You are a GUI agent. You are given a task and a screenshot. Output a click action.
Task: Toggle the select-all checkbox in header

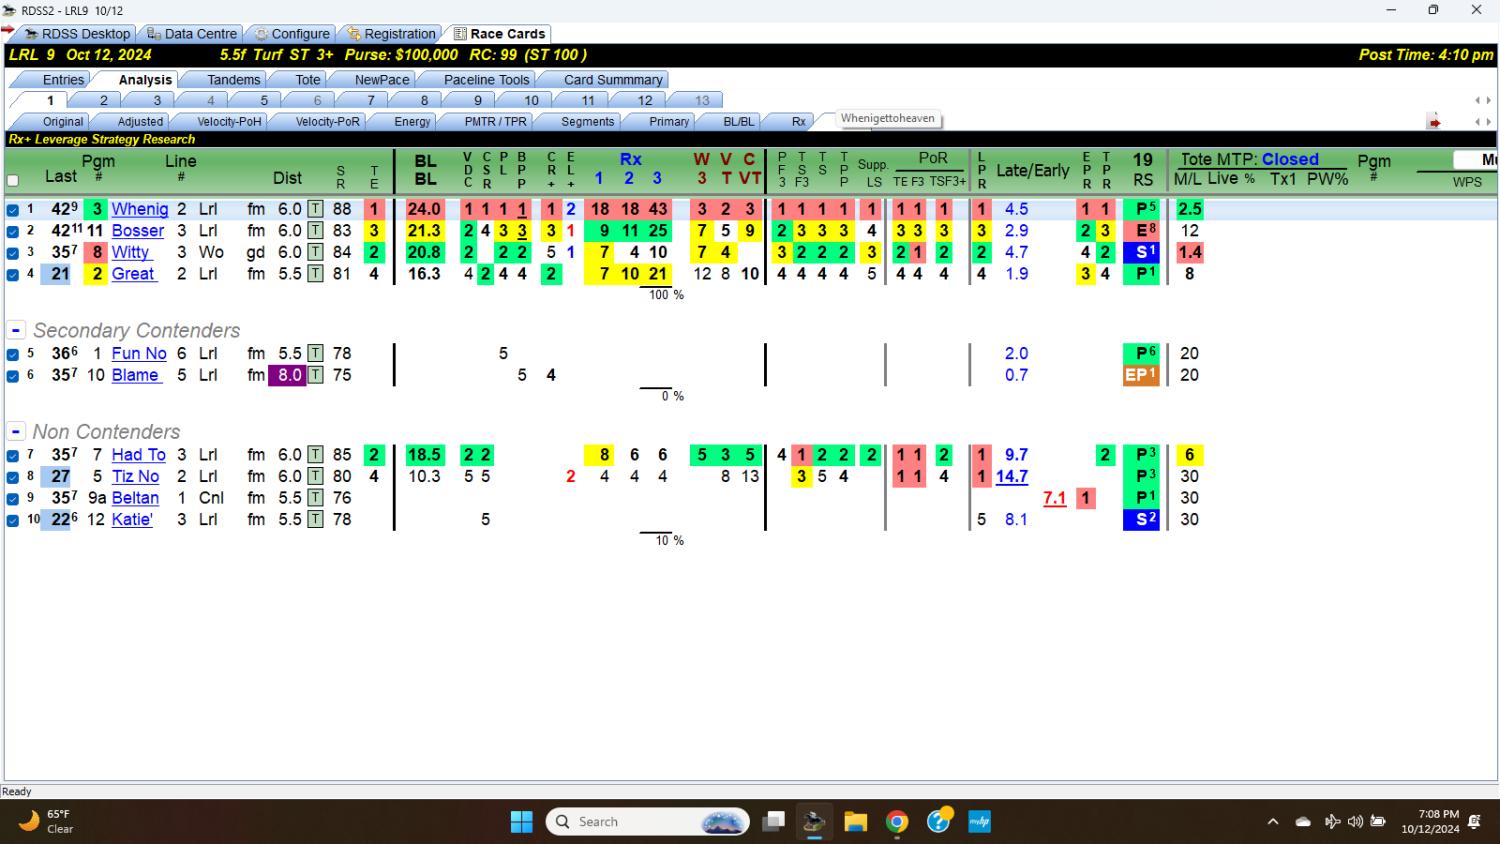13,181
